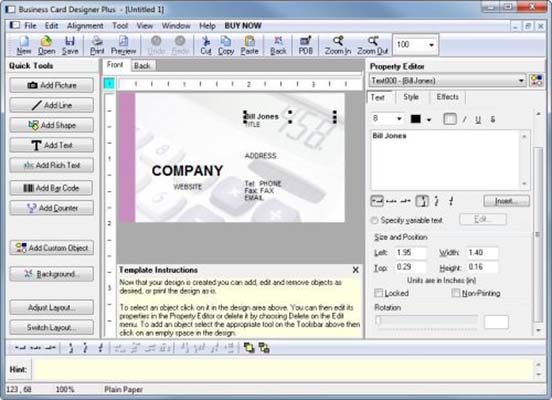Click Add Custom Object button
552x400 pixels.
pyautogui.click(x=52, y=248)
